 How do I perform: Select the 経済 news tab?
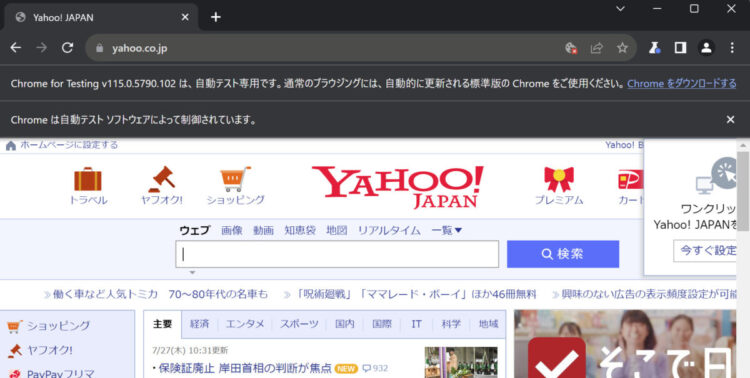point(199,324)
